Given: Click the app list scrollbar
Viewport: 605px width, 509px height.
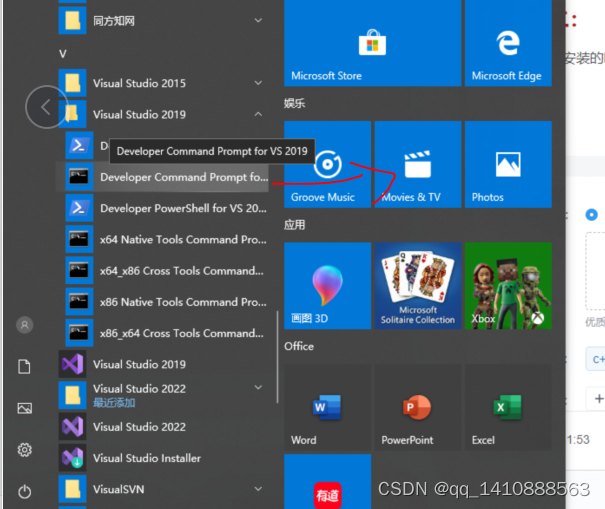Looking at the screenshot, I should pos(277,357).
